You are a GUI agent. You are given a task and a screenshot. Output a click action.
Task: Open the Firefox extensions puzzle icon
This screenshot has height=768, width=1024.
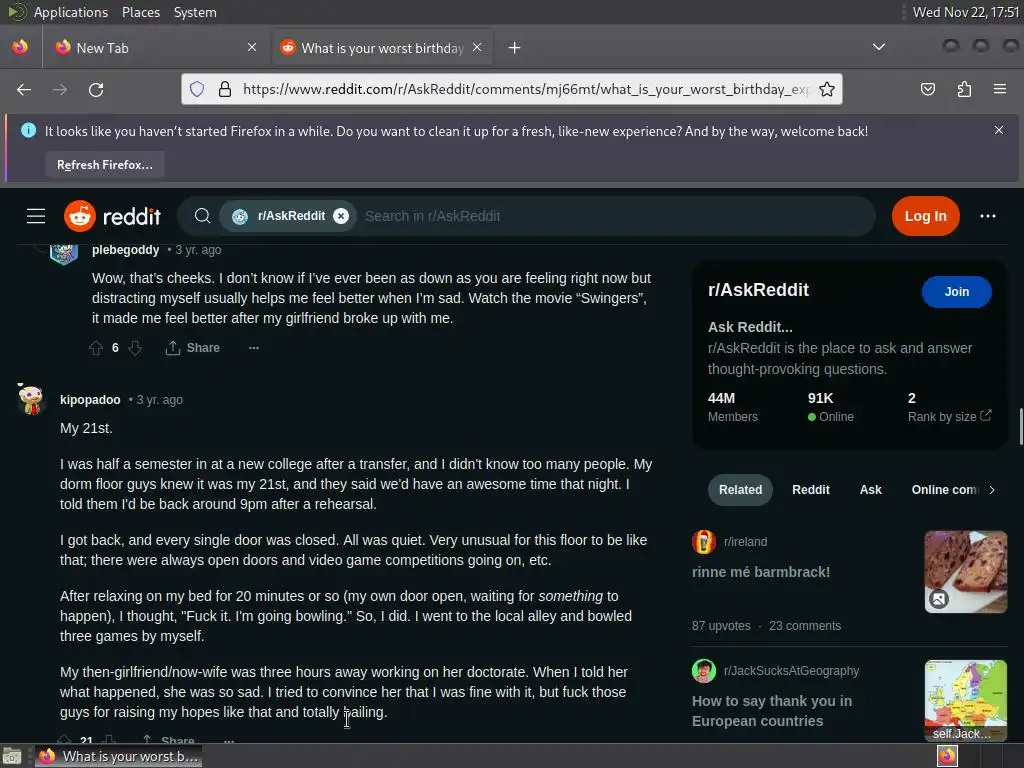(964, 89)
